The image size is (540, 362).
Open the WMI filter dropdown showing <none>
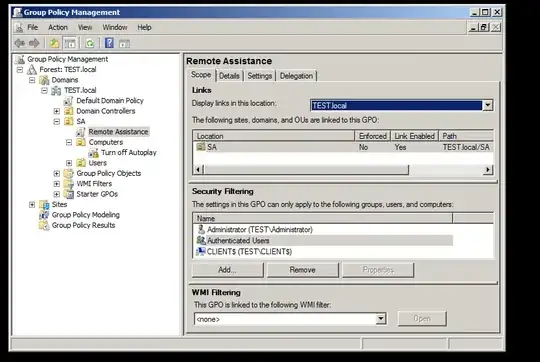381,319
